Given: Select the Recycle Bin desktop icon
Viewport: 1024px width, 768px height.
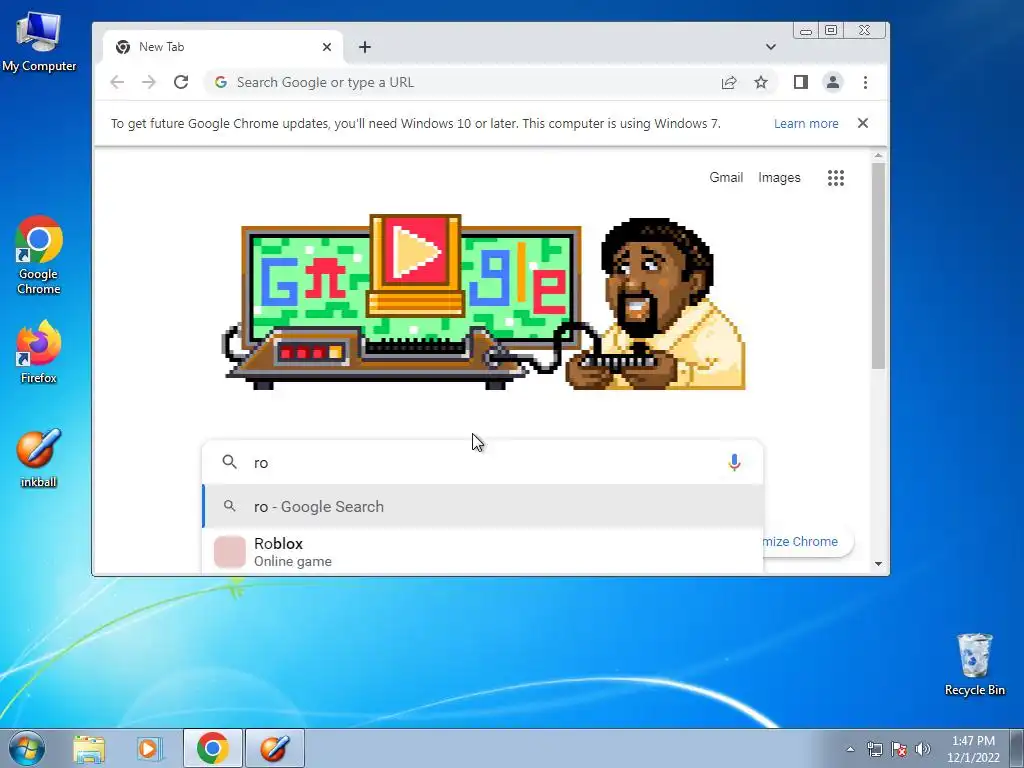Looking at the screenshot, I should (974, 664).
